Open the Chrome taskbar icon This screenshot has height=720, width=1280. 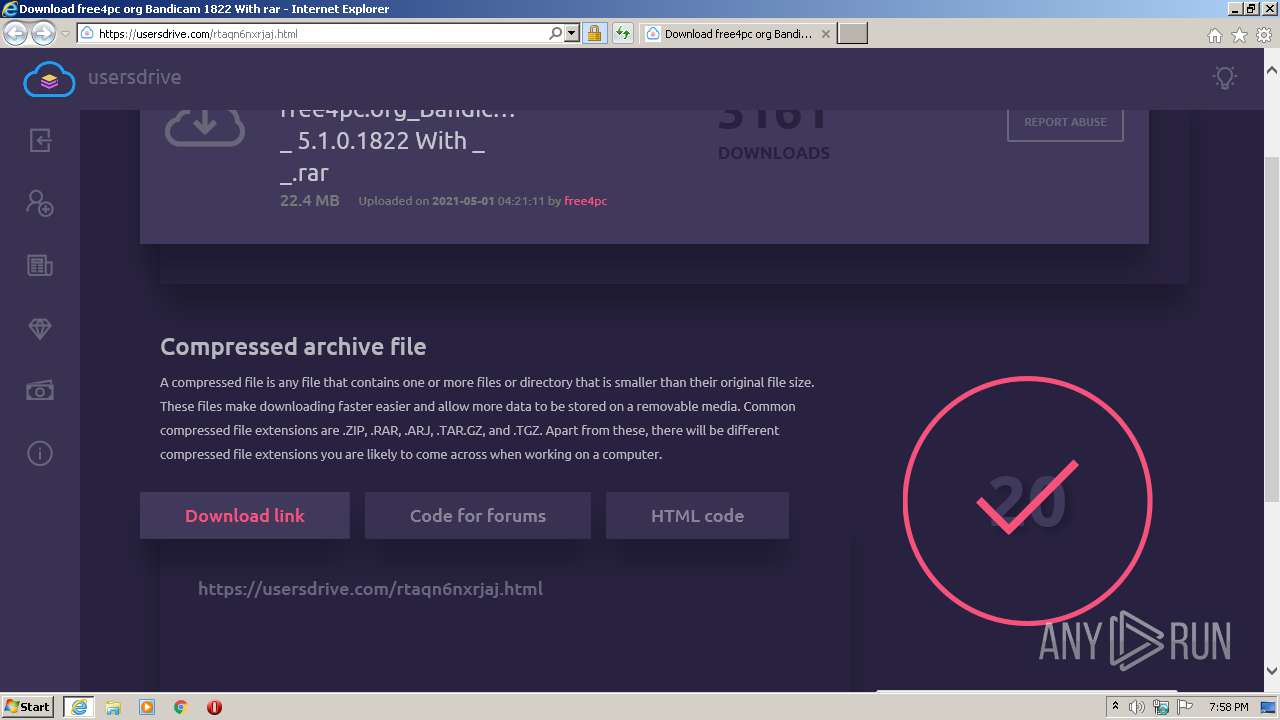(x=181, y=707)
